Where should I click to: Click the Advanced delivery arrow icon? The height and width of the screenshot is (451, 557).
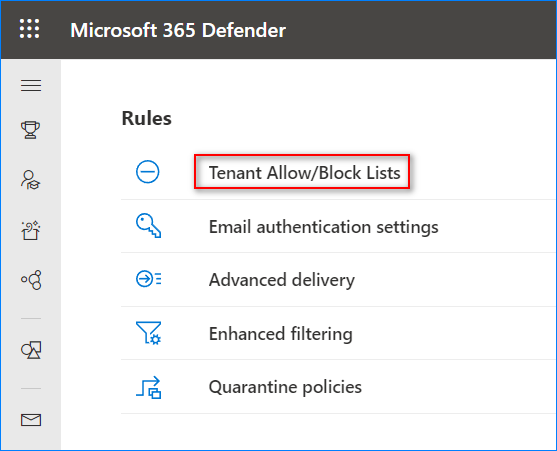pos(148,279)
